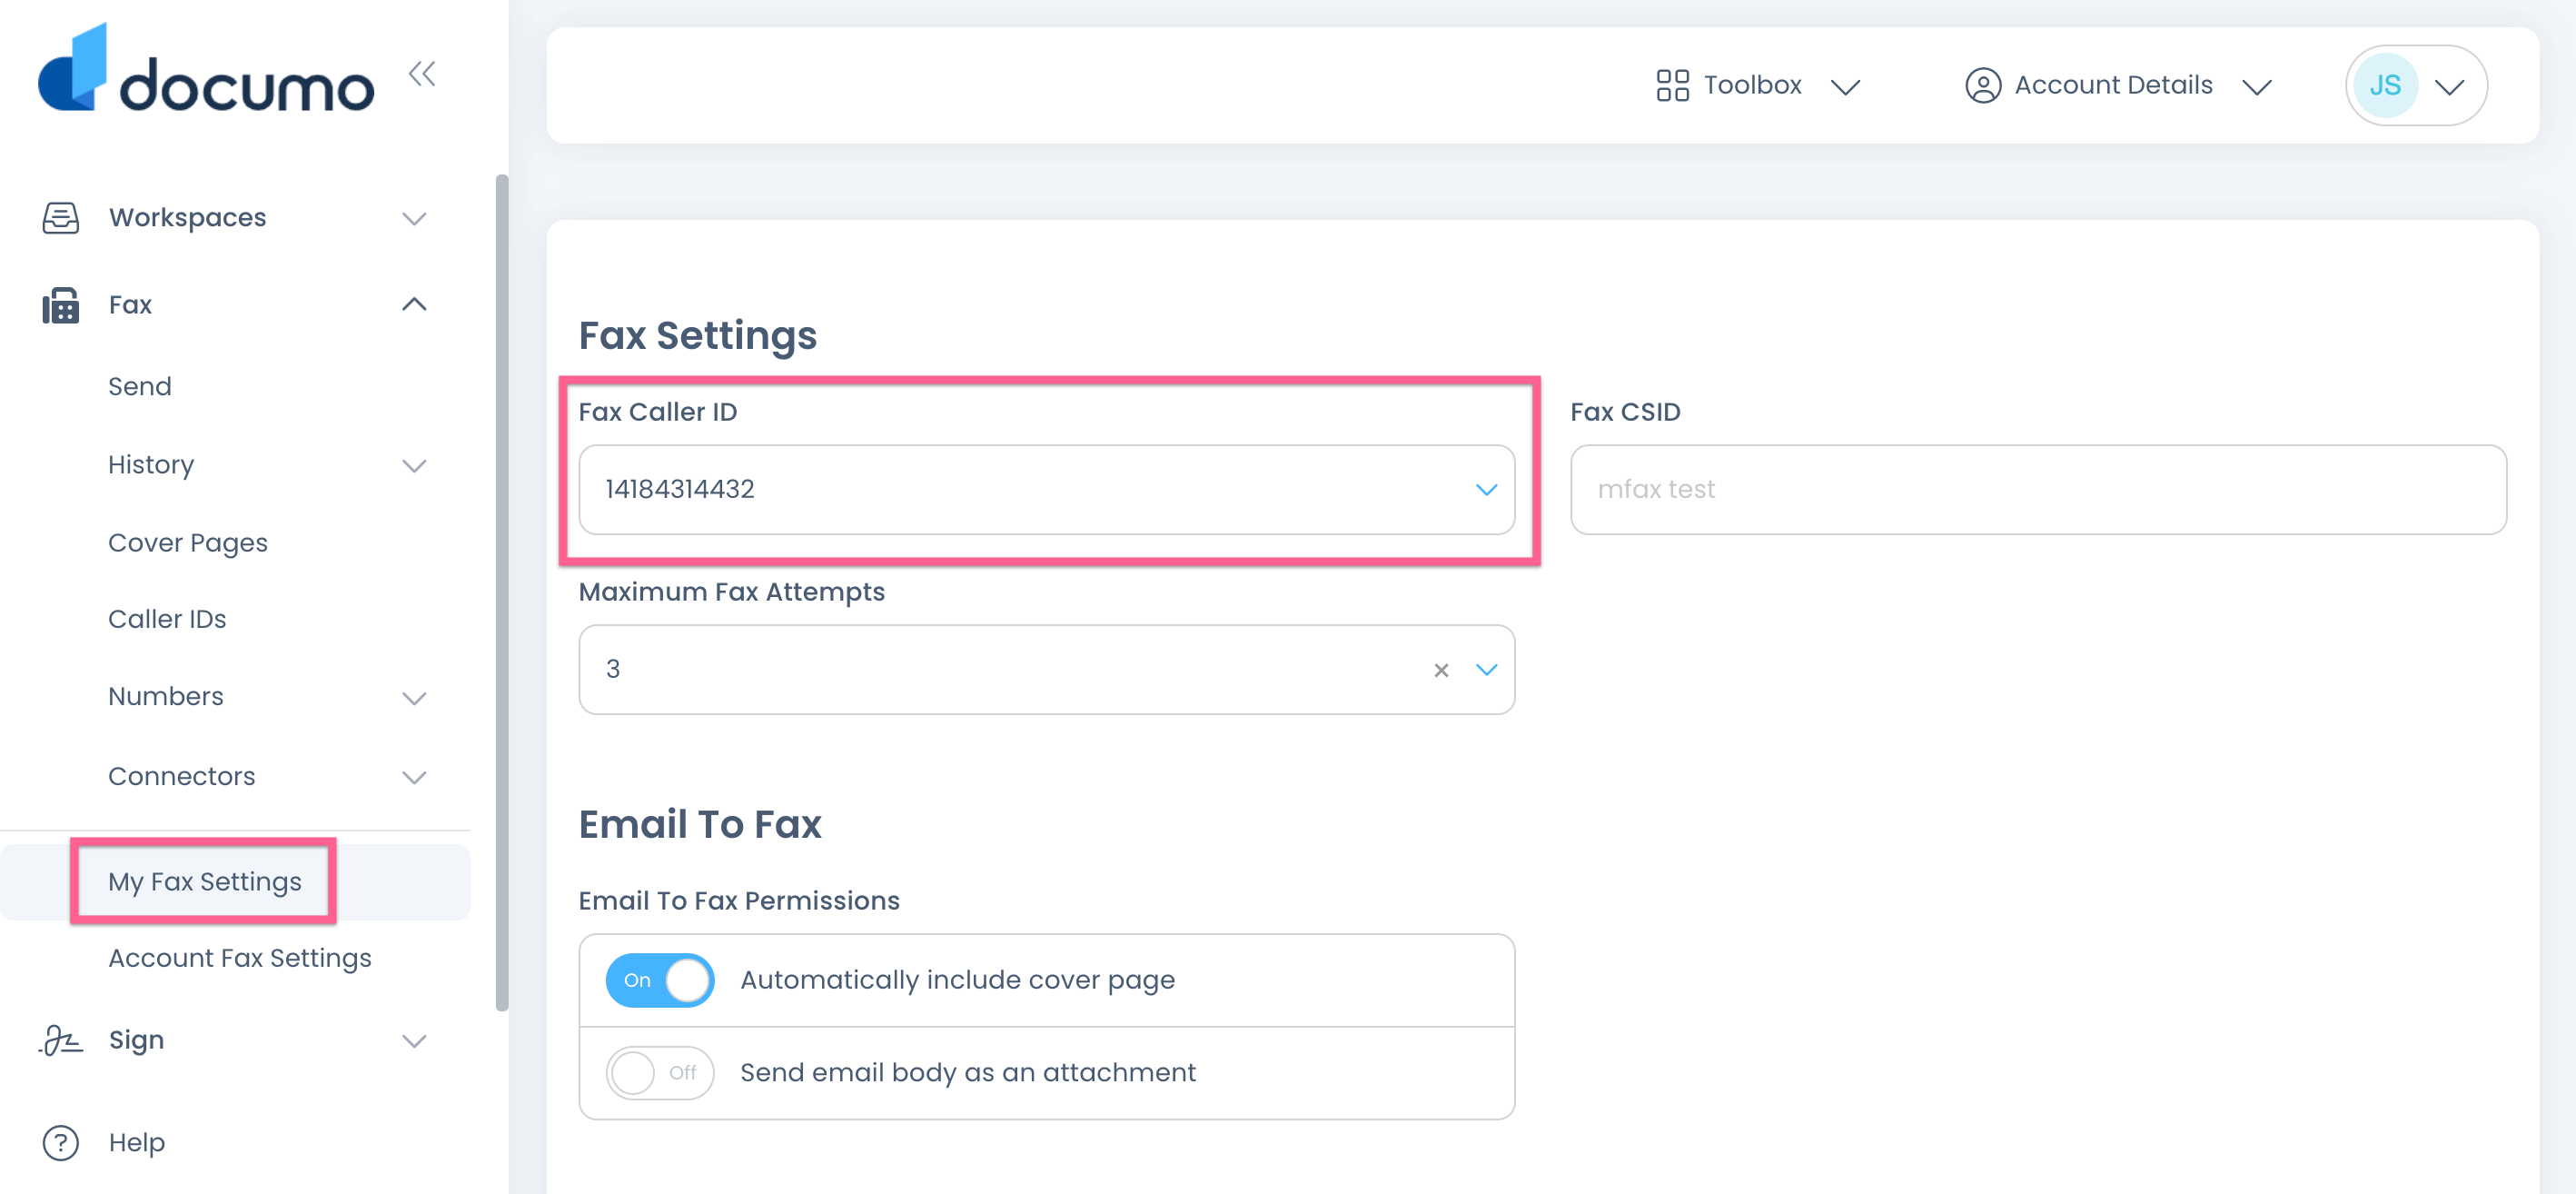
Task: Expand the Workspaces menu chevron
Action: click(414, 218)
